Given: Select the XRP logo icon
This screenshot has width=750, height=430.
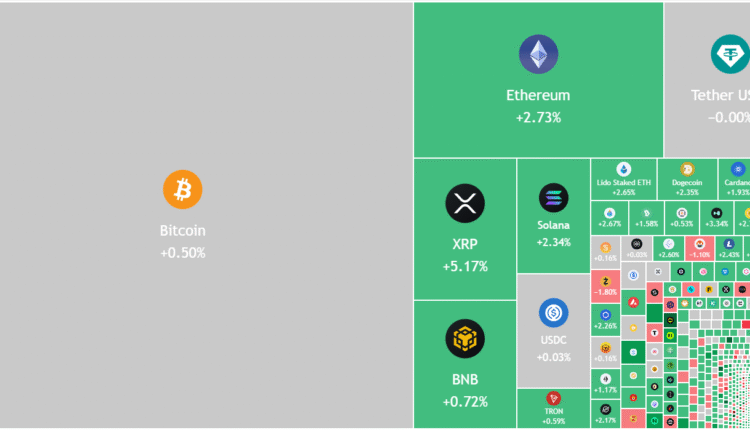Looking at the screenshot, I should point(465,204).
